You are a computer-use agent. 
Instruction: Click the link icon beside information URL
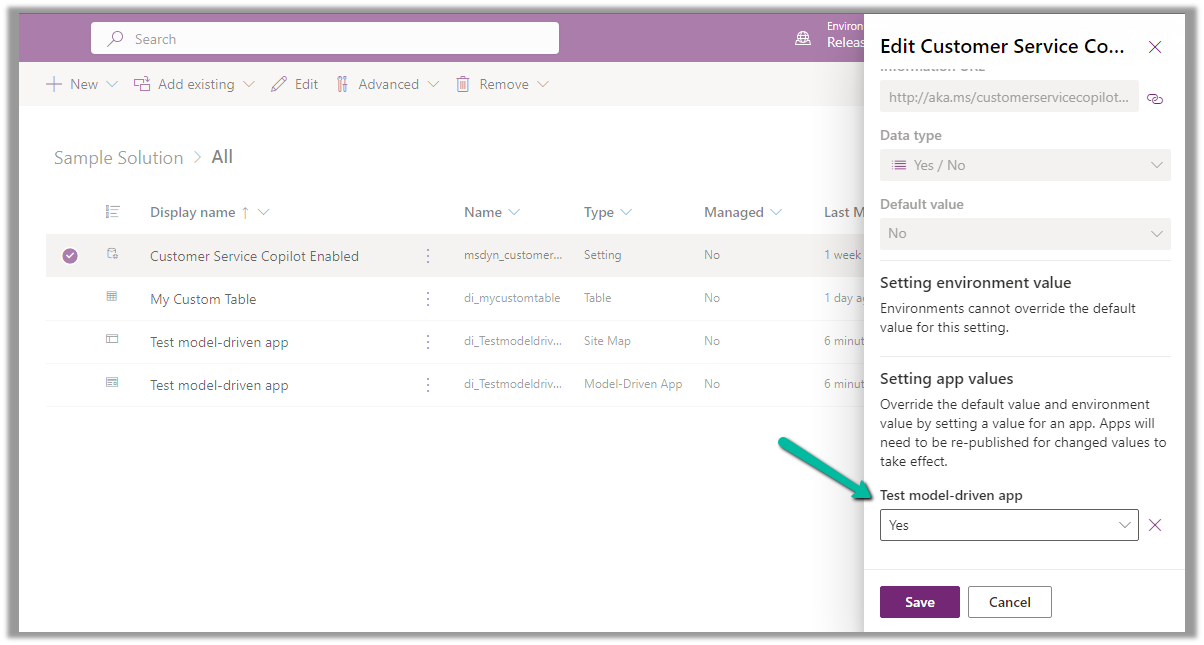[x=1155, y=98]
